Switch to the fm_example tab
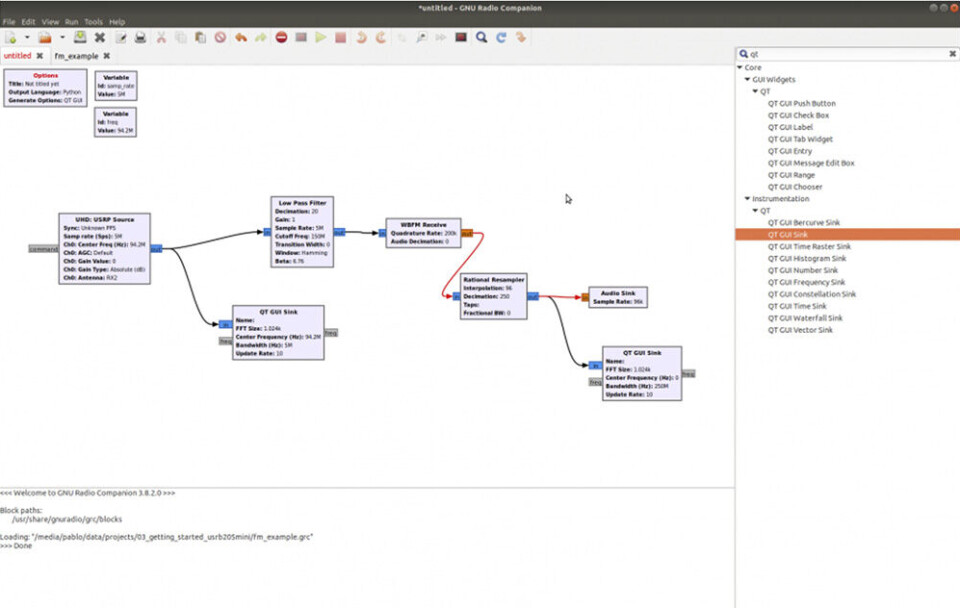This screenshot has height=608, width=960. 76,56
